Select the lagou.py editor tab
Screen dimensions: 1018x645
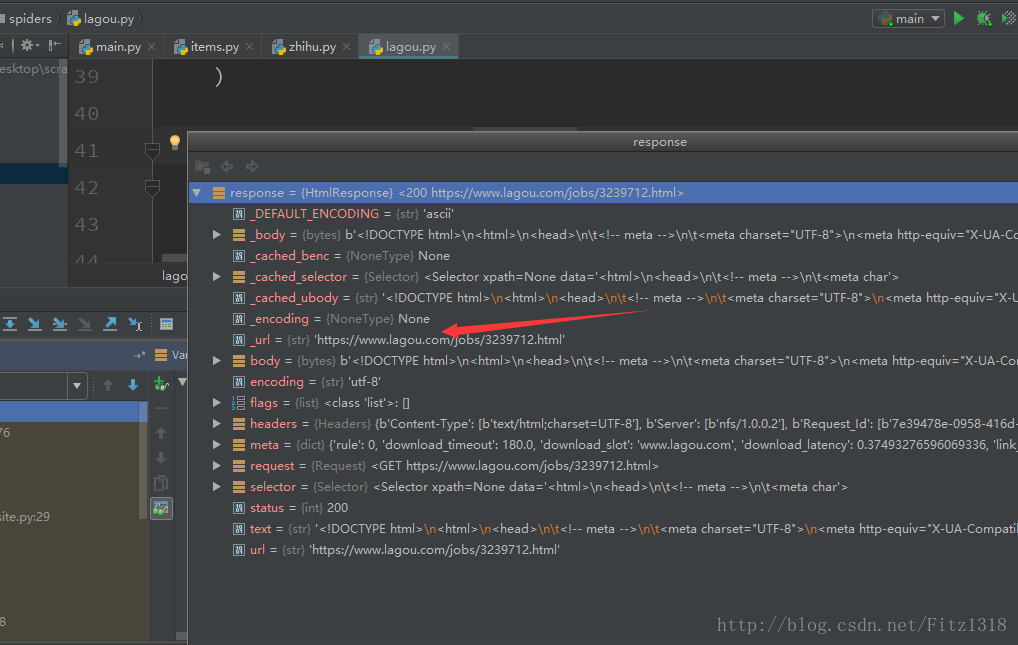tap(410, 47)
